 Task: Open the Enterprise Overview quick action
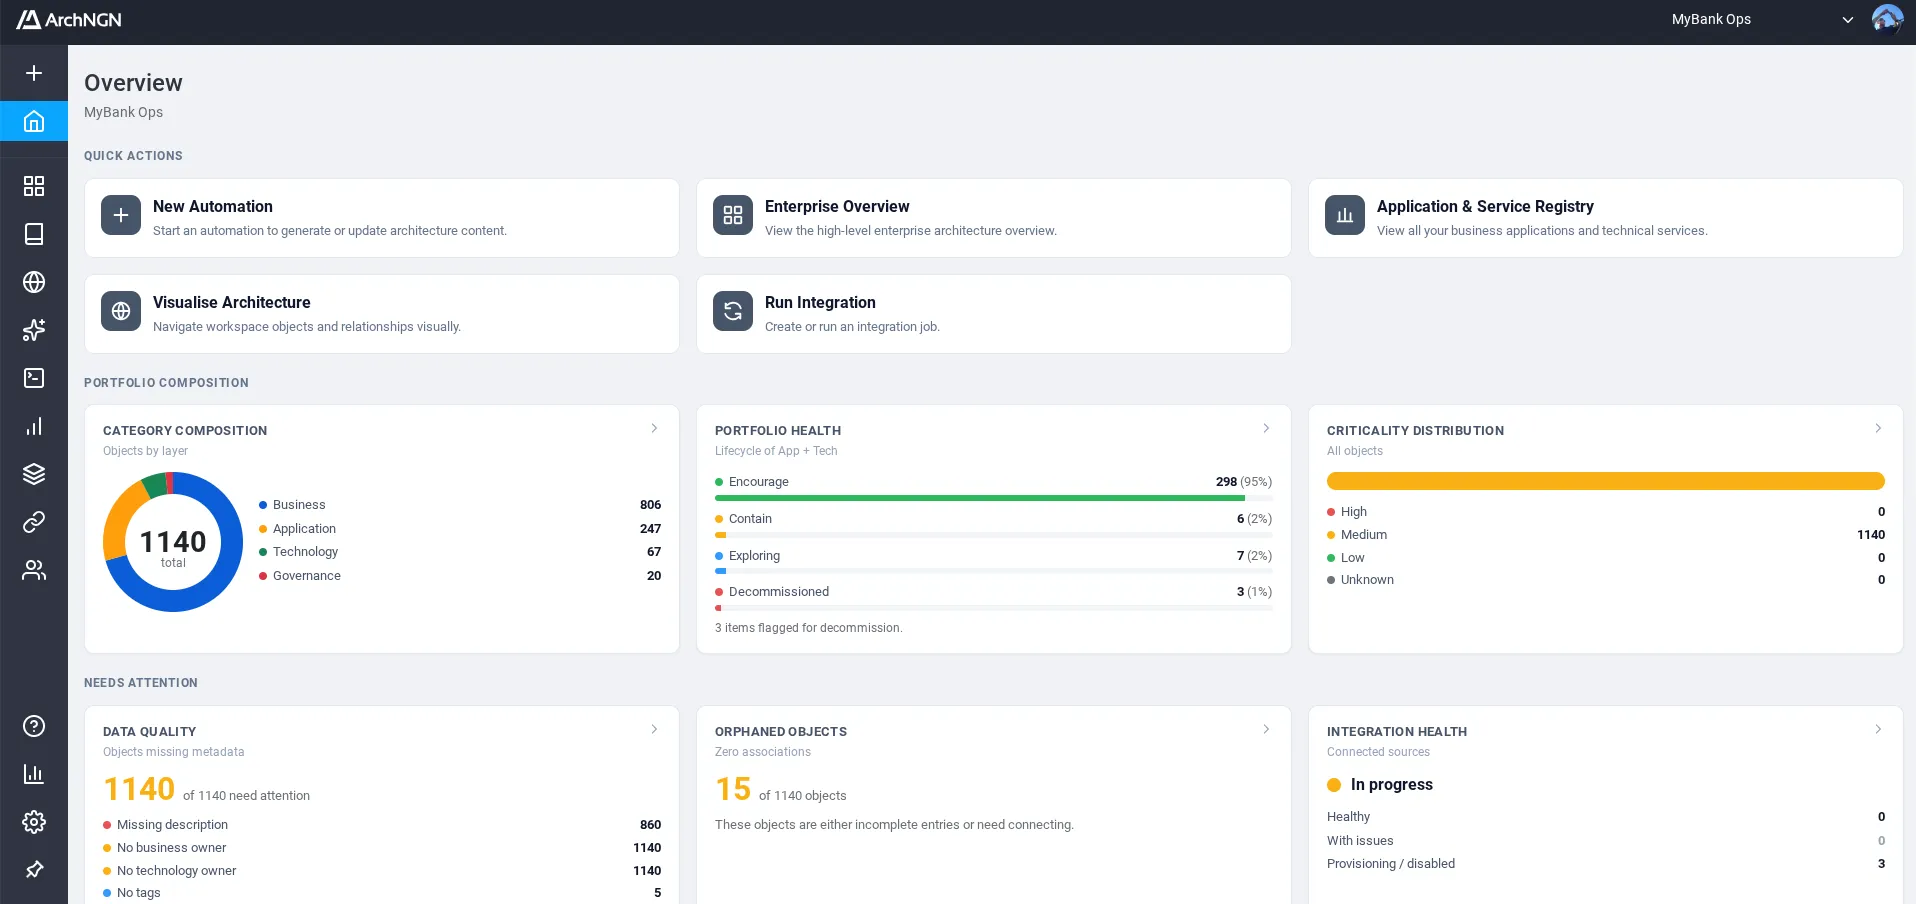[x=994, y=218]
